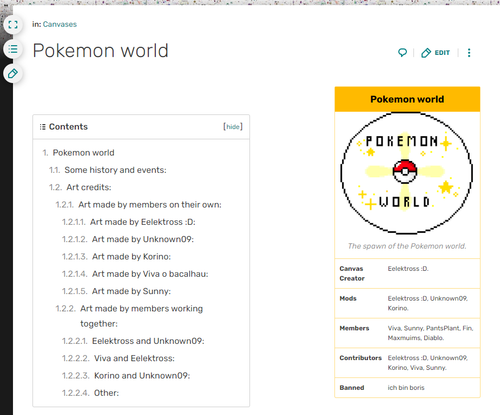Click the Members value starting with Viva
This screenshot has height=415, width=500.
(430, 333)
